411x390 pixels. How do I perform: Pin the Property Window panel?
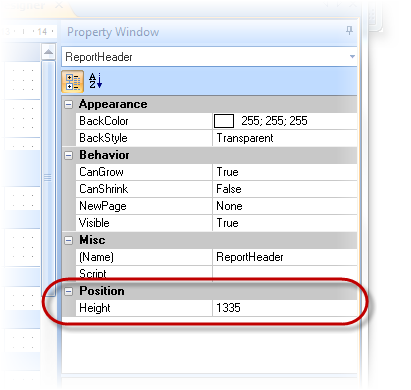[349, 31]
